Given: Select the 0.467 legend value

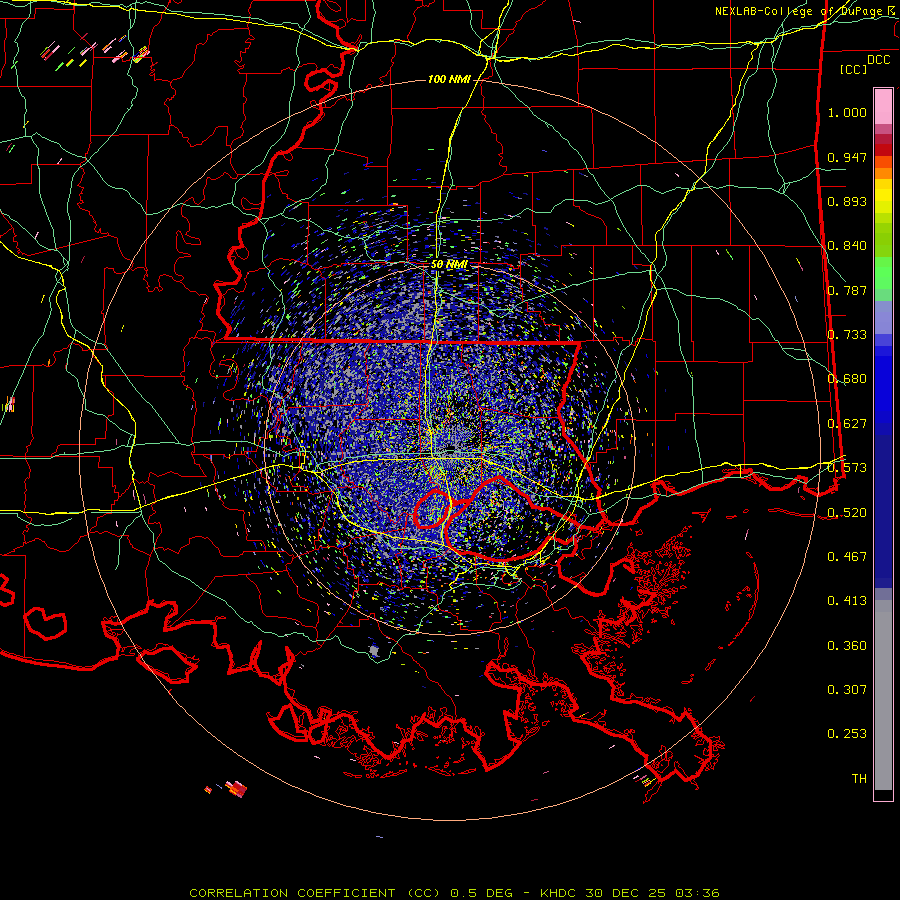Looking at the screenshot, I should click(x=847, y=557).
